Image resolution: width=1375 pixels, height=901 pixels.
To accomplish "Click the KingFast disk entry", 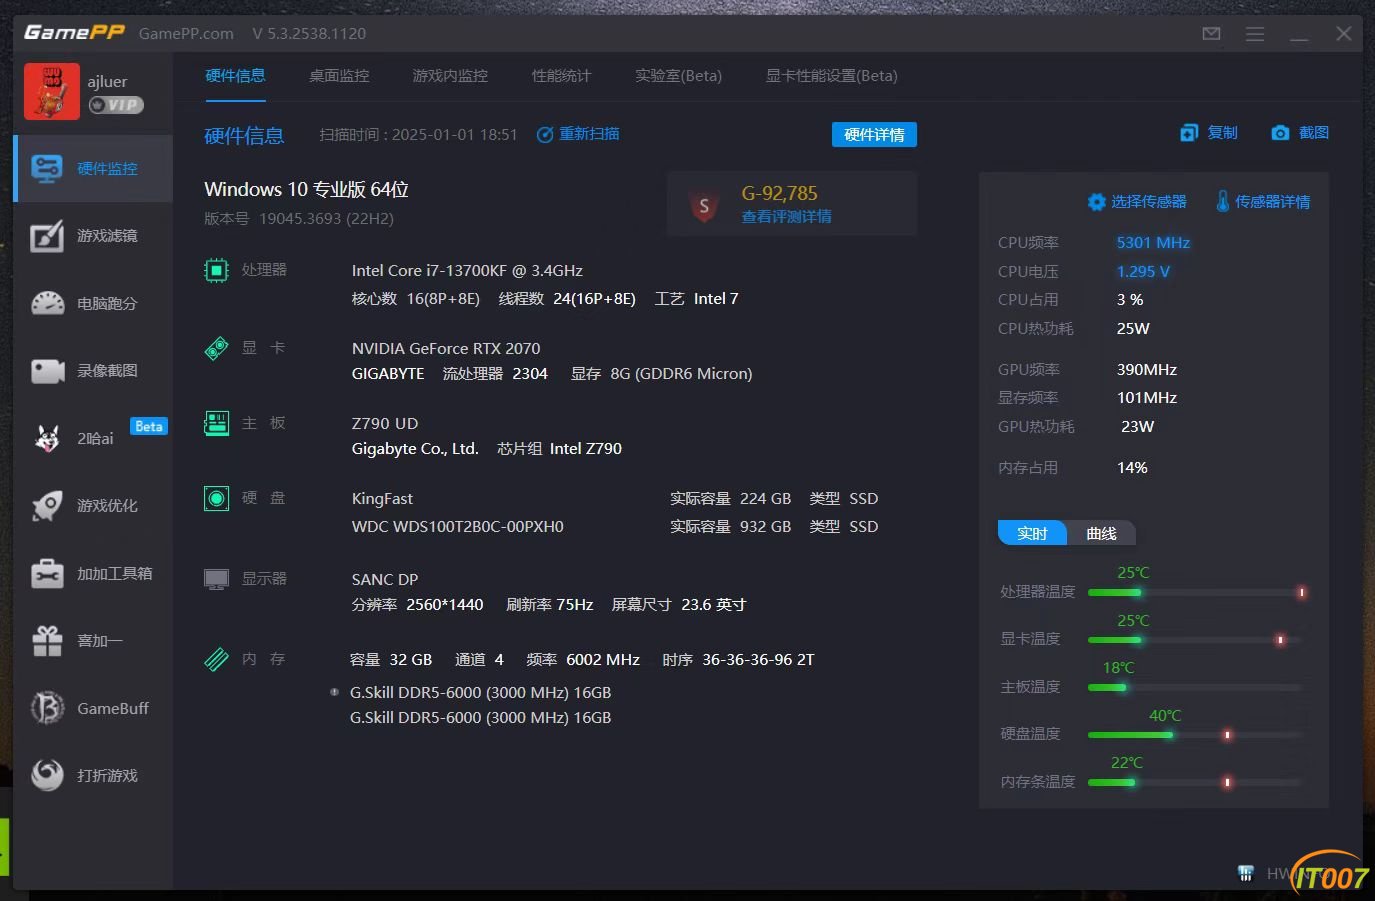I will pos(382,499).
